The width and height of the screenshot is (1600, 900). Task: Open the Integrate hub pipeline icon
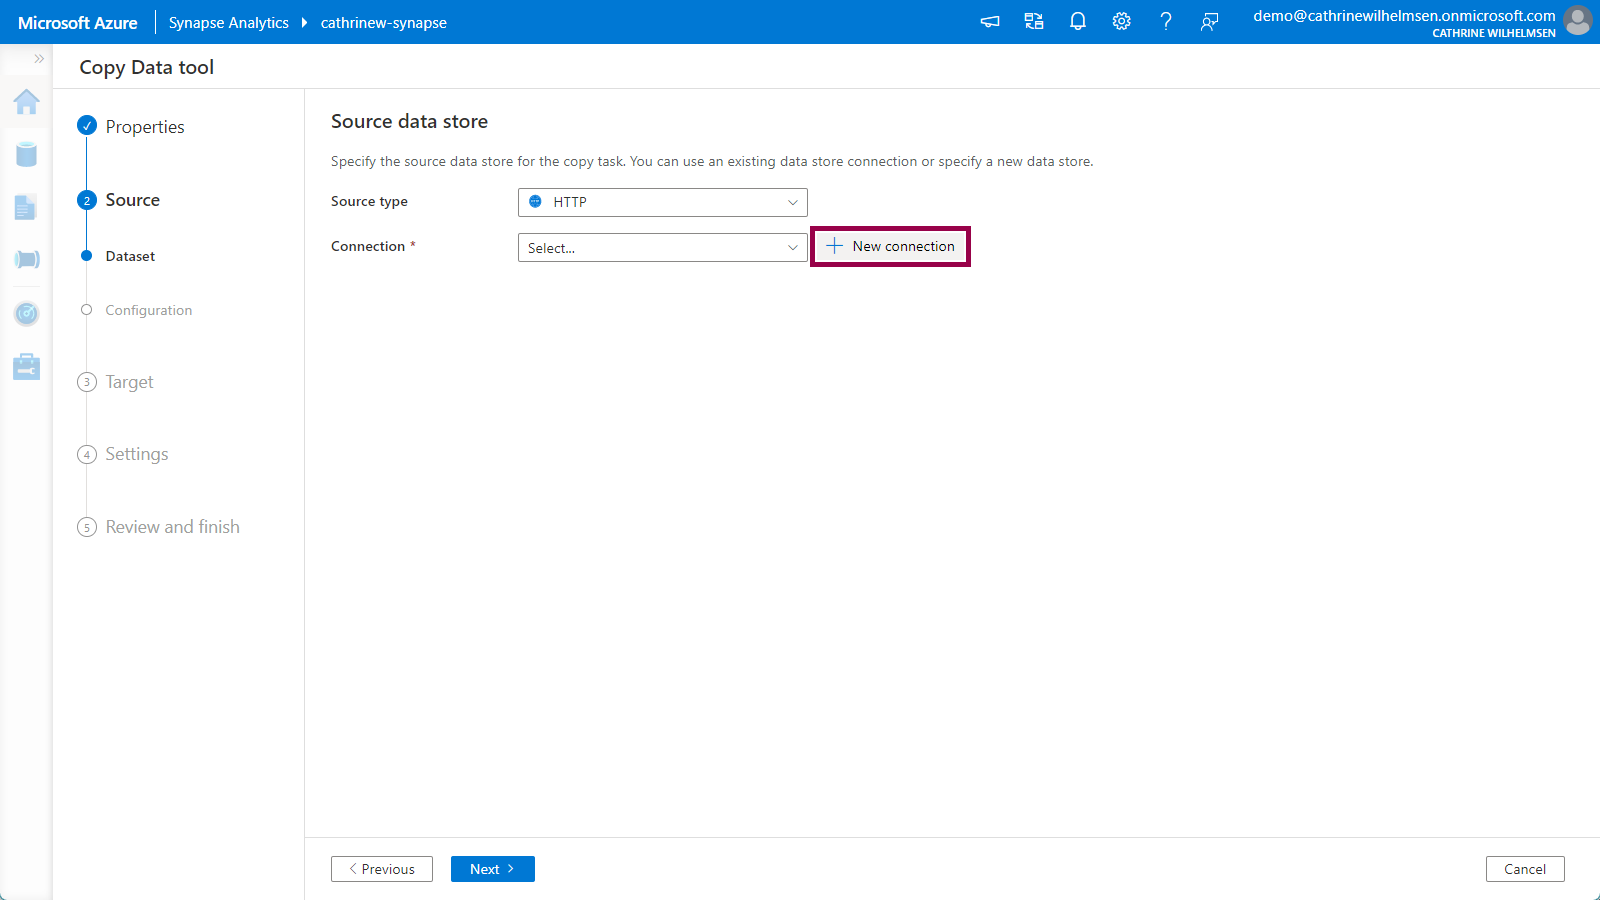pyautogui.click(x=27, y=260)
